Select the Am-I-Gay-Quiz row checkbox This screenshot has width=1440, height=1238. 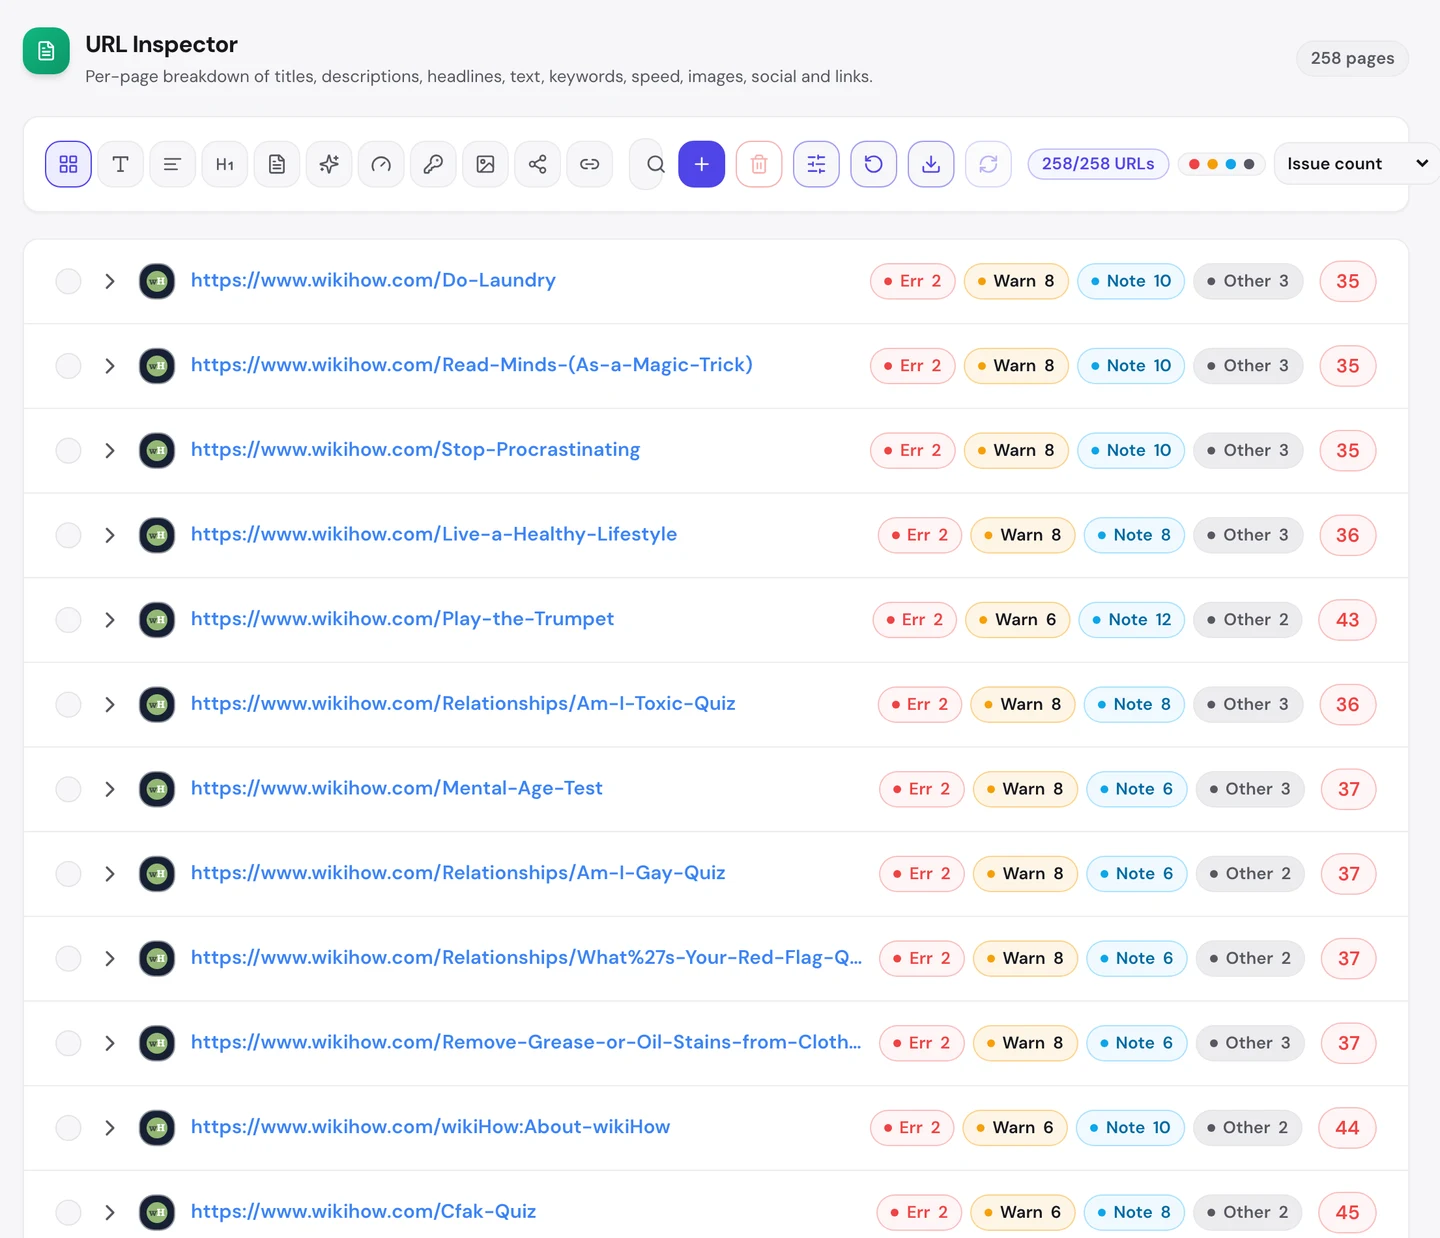tap(68, 874)
